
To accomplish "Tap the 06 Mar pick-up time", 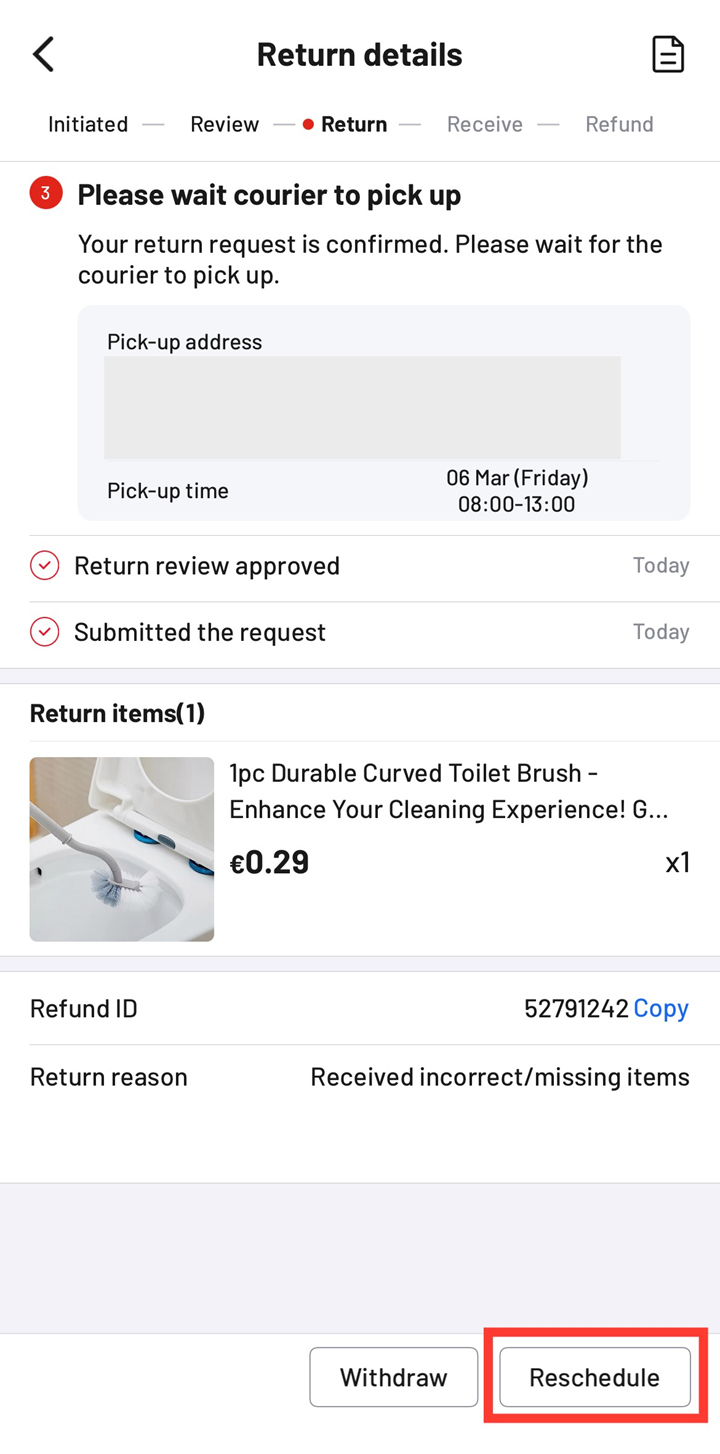I will (516, 491).
